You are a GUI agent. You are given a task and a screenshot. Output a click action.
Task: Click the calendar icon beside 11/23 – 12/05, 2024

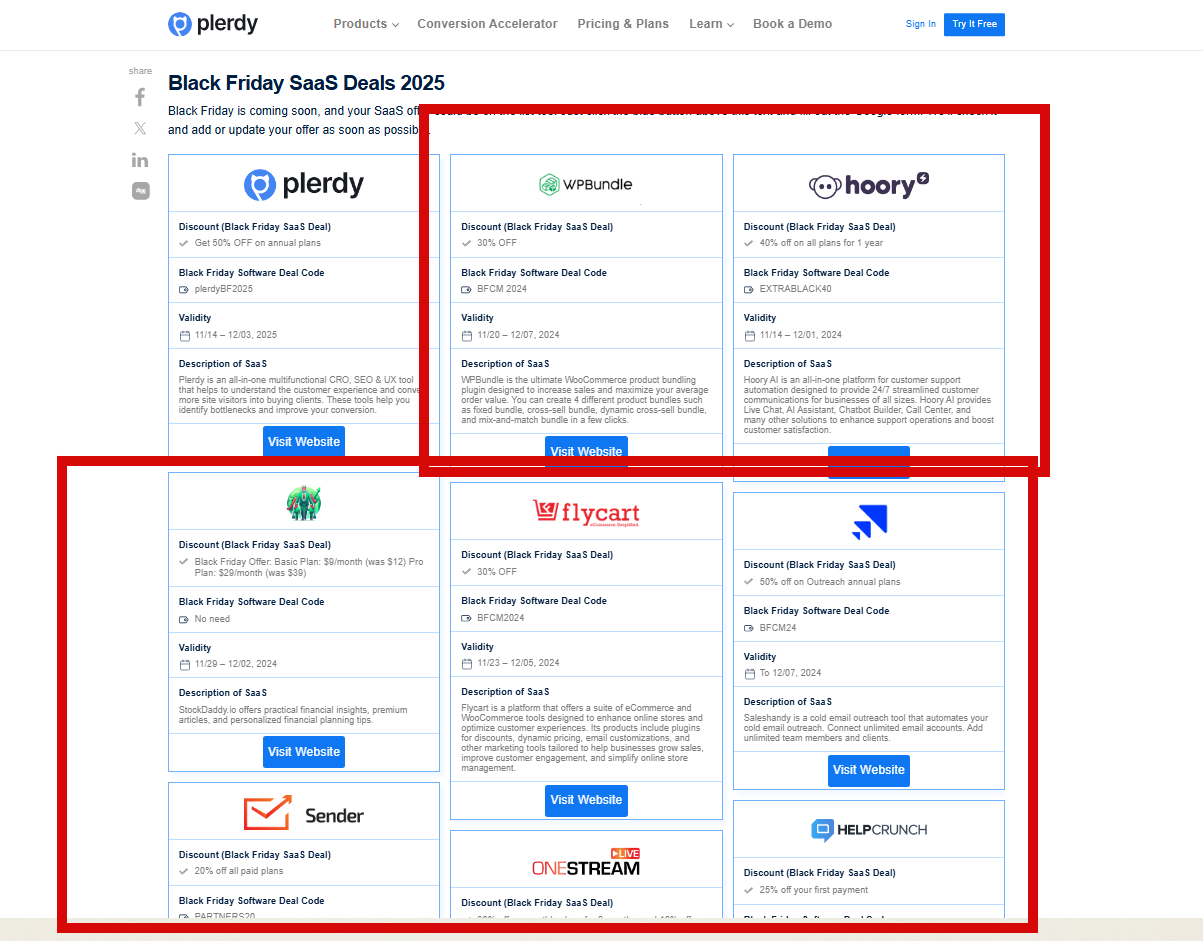467,663
